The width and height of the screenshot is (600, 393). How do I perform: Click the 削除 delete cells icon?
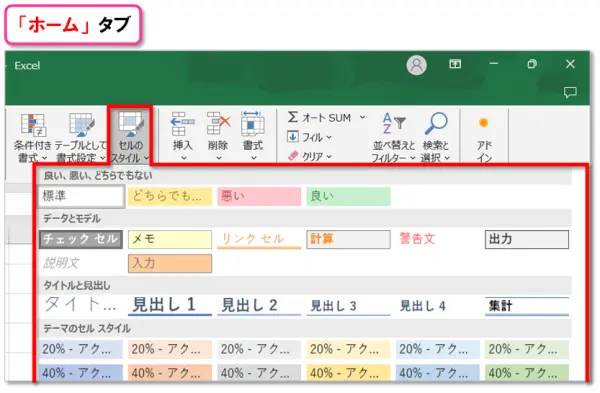(x=218, y=124)
